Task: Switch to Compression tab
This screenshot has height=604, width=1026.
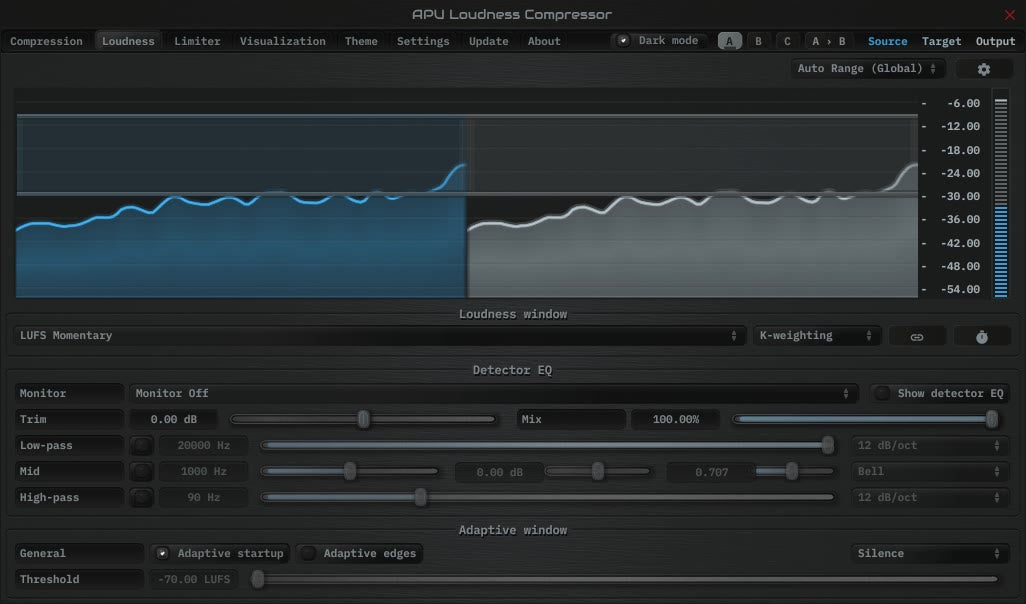Action: coord(46,41)
